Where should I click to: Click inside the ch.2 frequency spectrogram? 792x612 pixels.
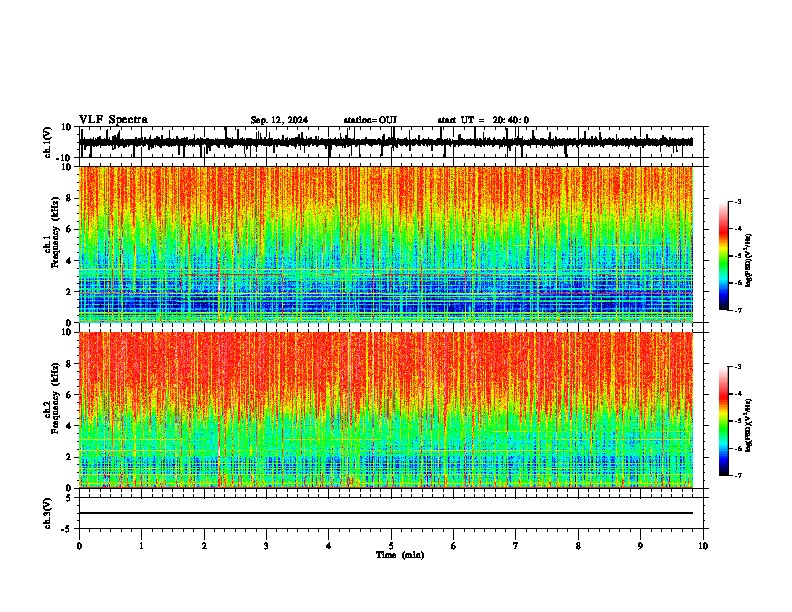click(386, 410)
